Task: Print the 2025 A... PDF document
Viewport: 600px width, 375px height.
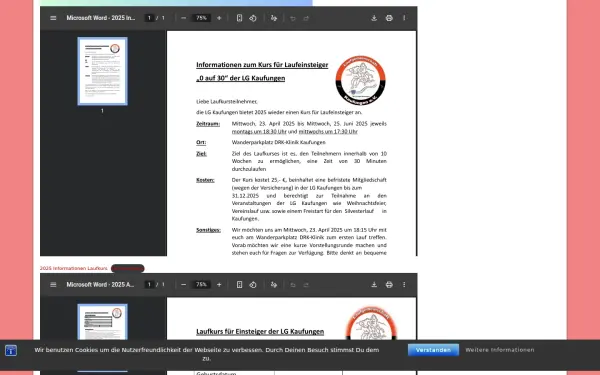Action: tap(389, 285)
